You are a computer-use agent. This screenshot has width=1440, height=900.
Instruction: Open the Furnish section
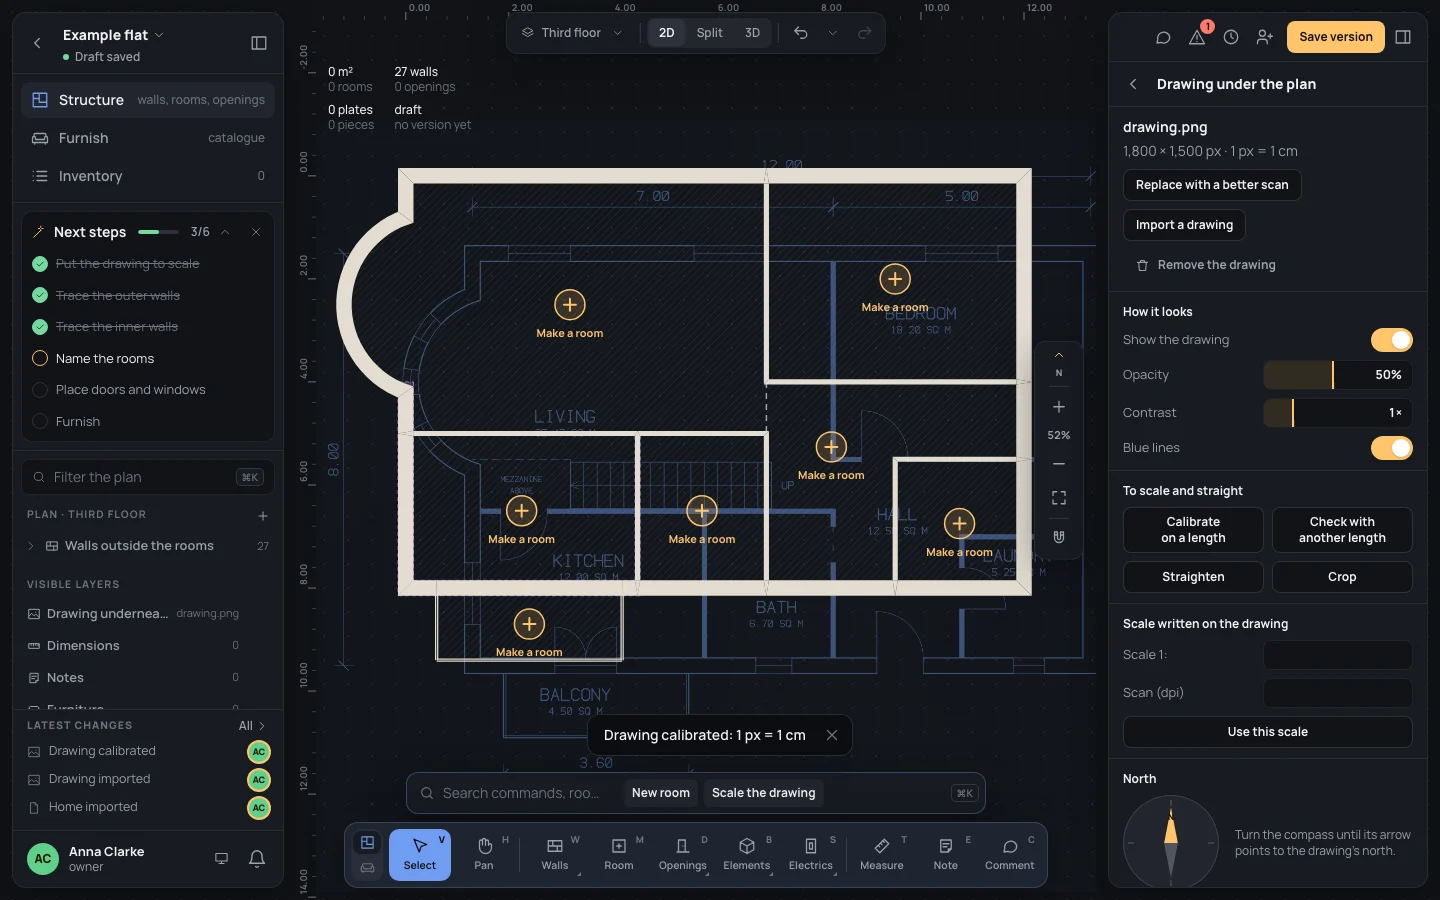point(148,138)
